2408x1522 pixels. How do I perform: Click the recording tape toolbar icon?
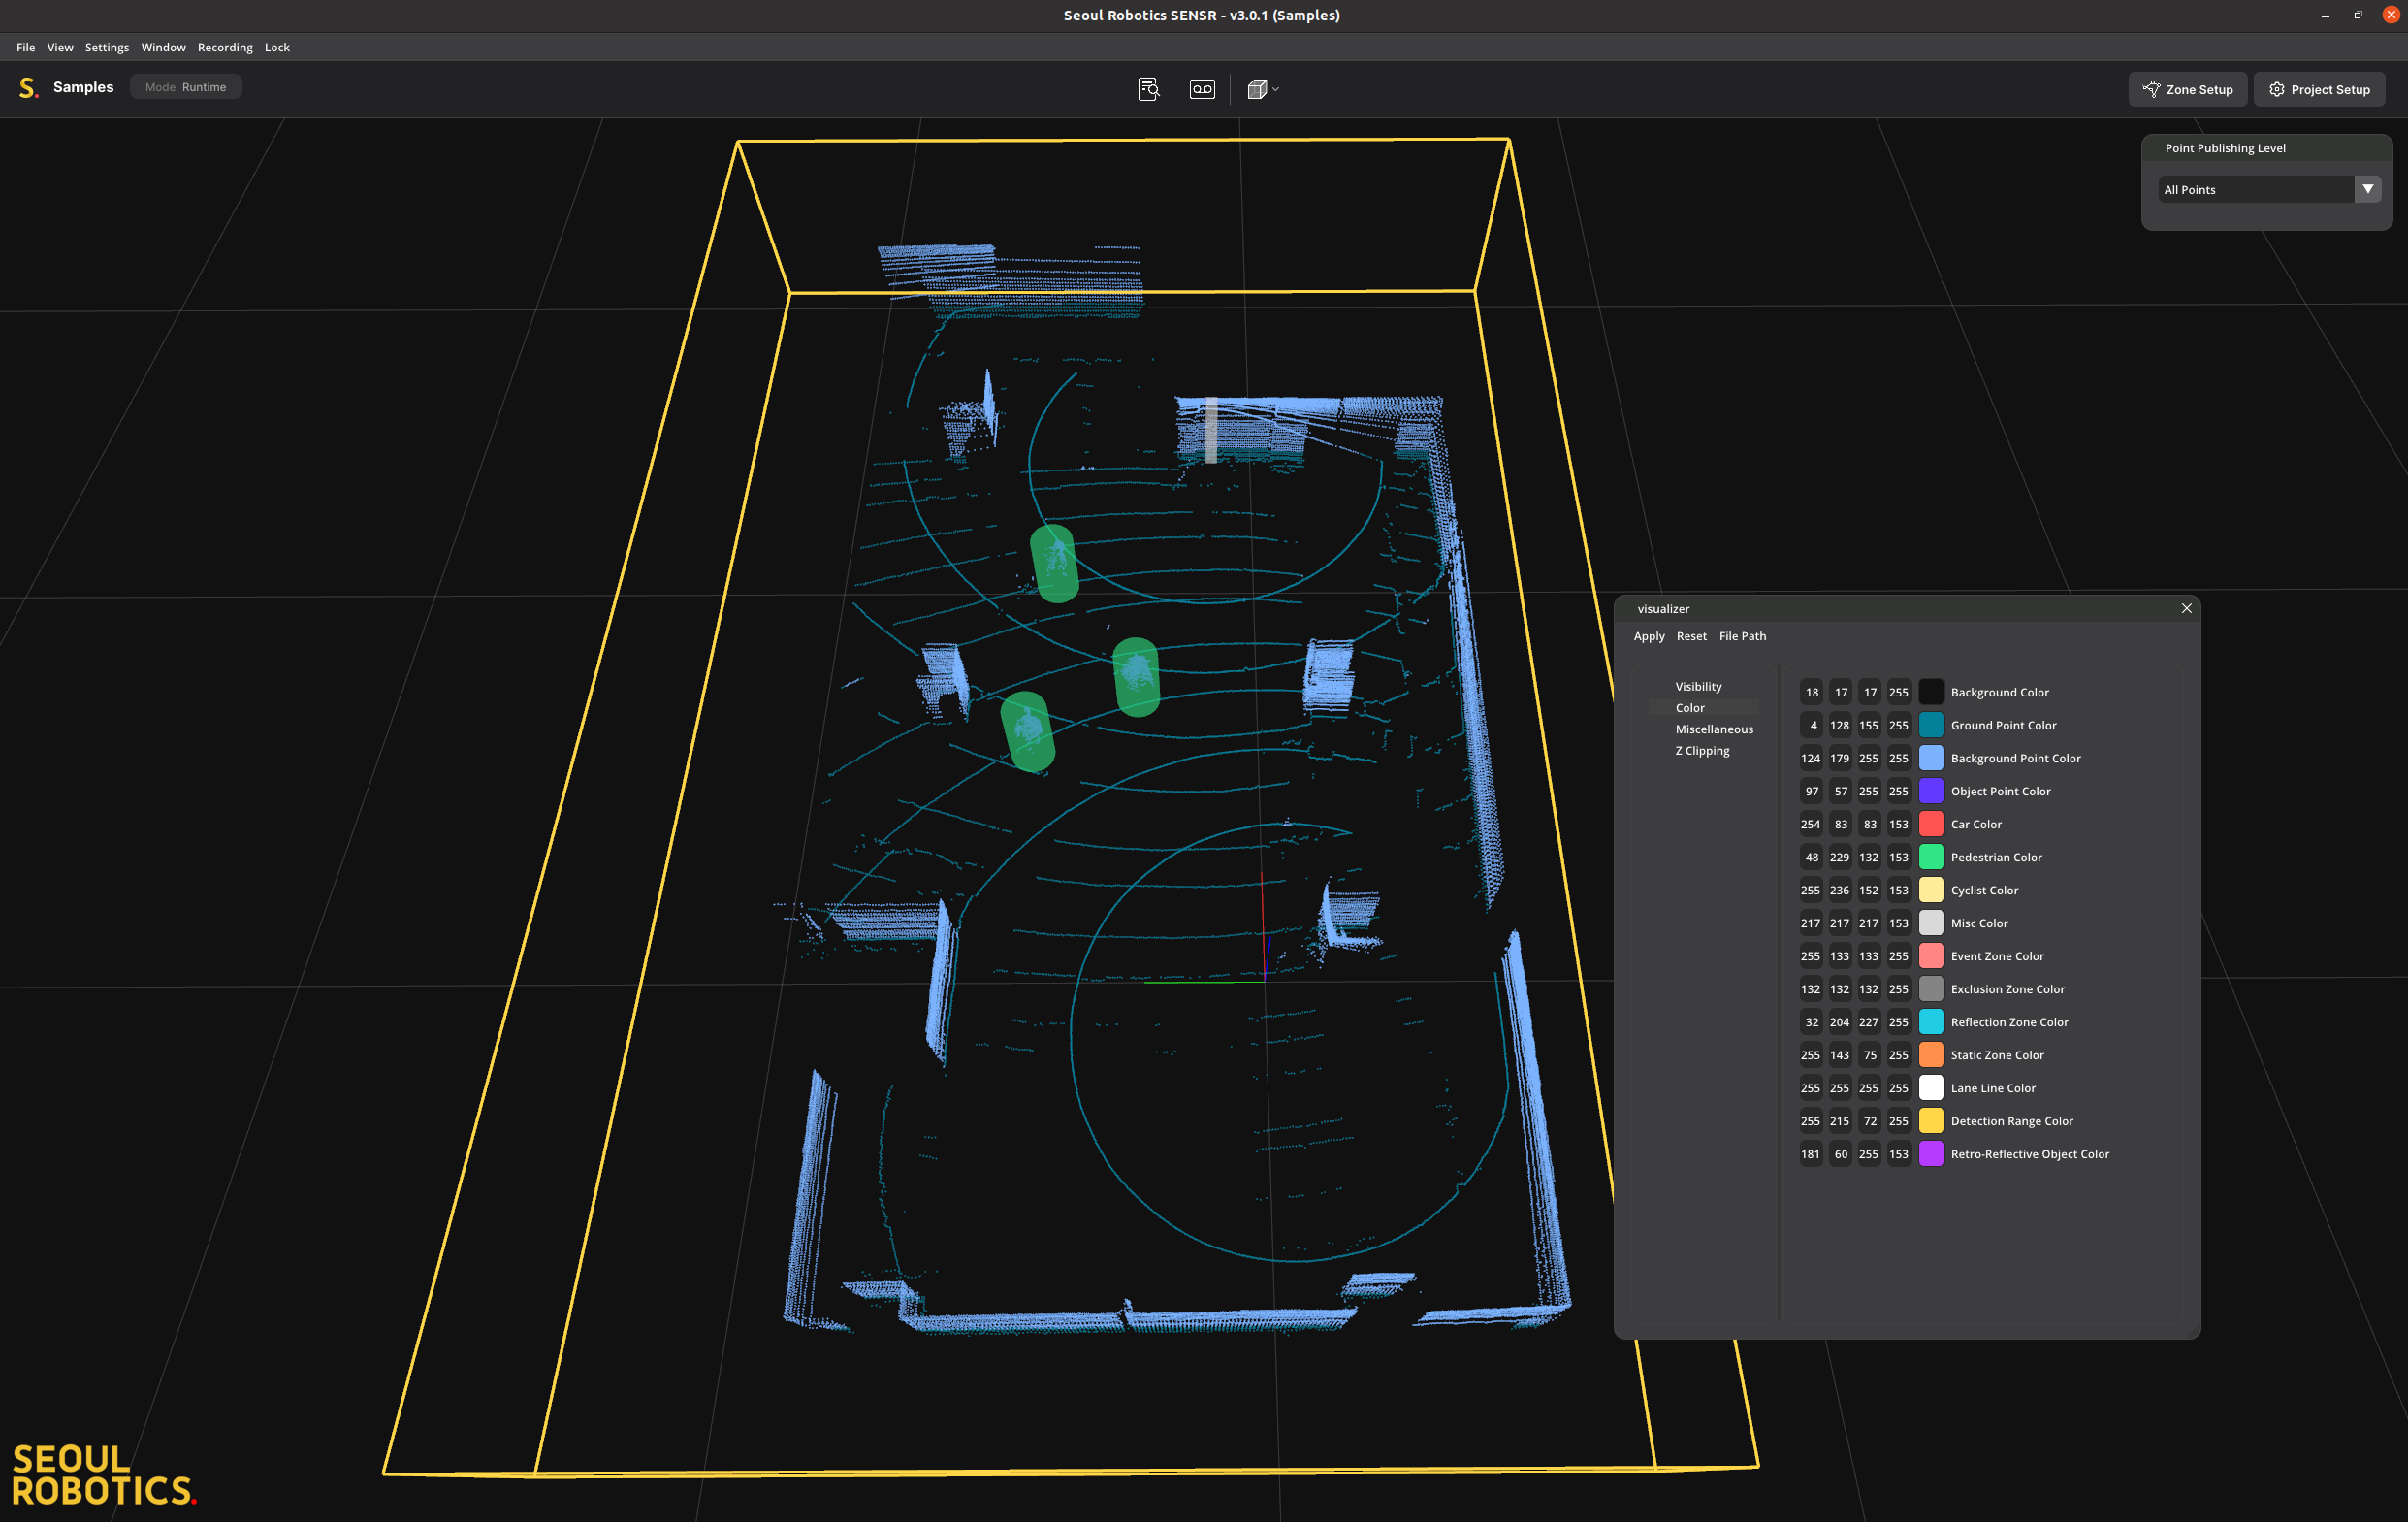[1202, 89]
